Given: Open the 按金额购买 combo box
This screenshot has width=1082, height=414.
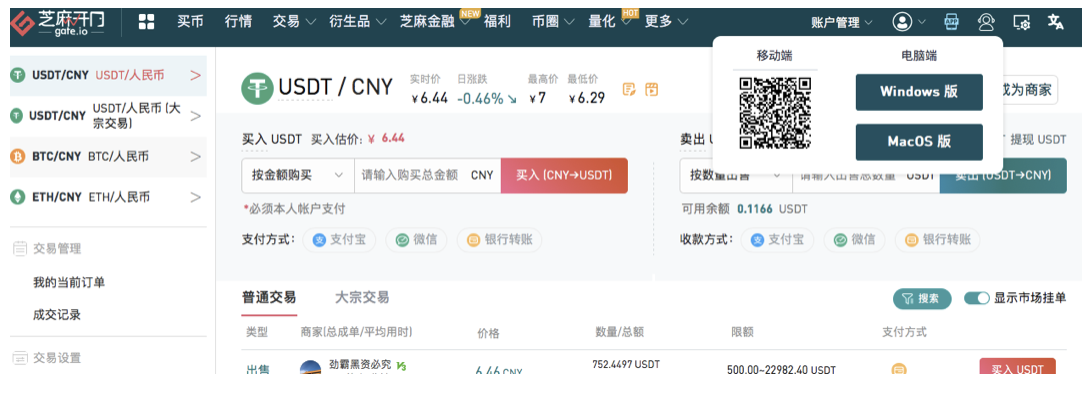Looking at the screenshot, I should (x=298, y=175).
